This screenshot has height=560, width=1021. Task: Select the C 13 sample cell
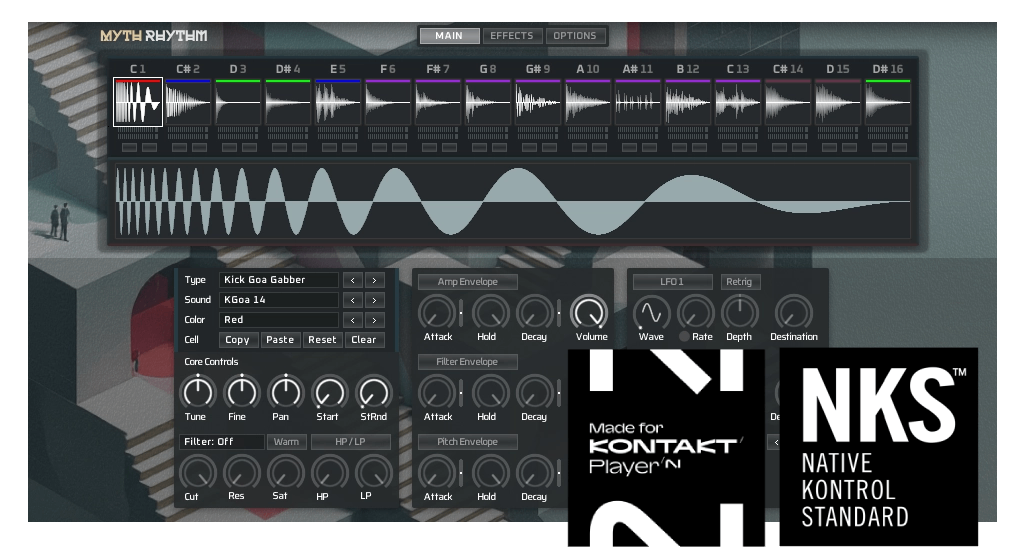(738, 102)
